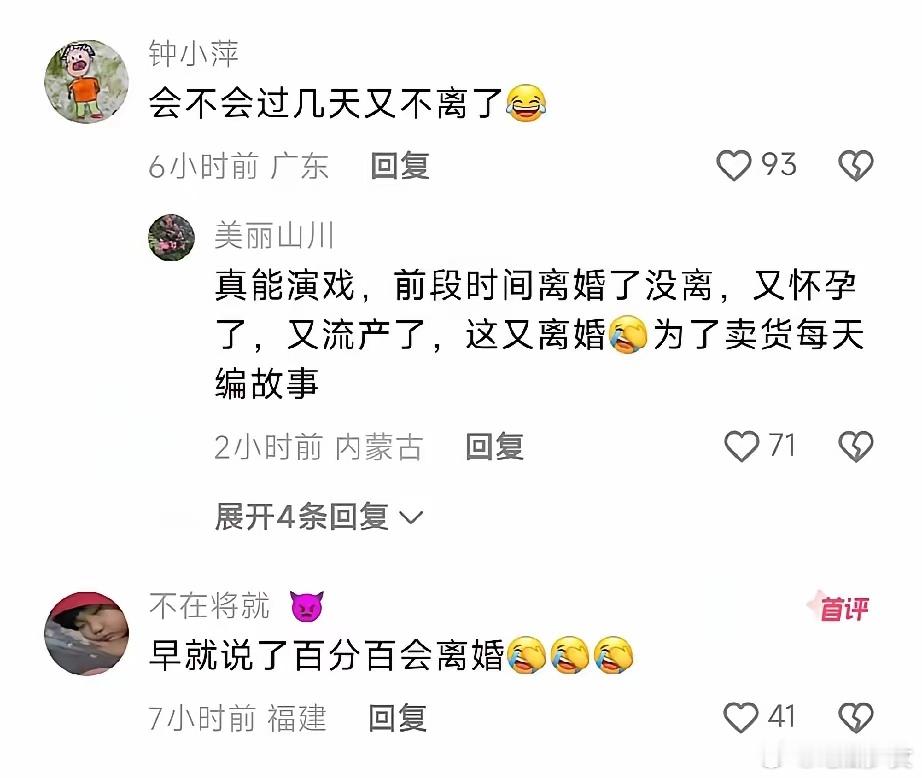Like 不在将就's comment with heart icon
Viewport: 922px width, 778px height.
[x=740, y=717]
